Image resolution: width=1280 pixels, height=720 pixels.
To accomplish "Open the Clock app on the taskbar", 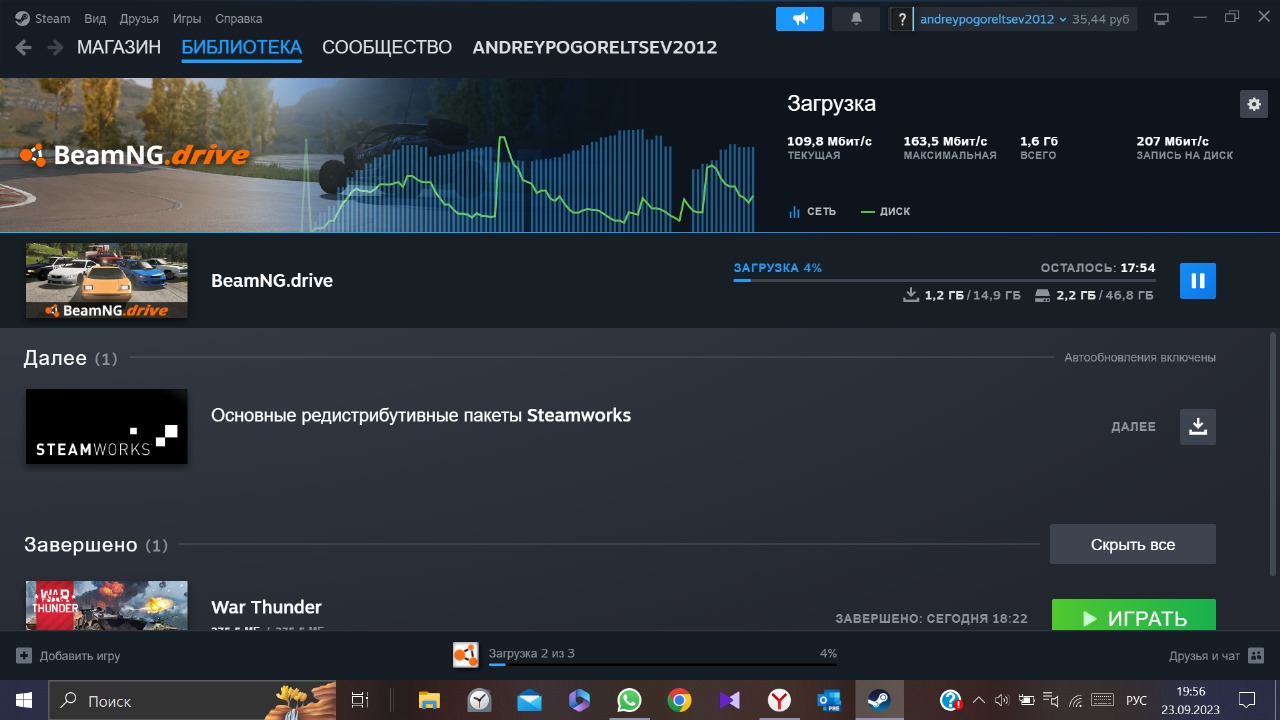I will [480, 700].
